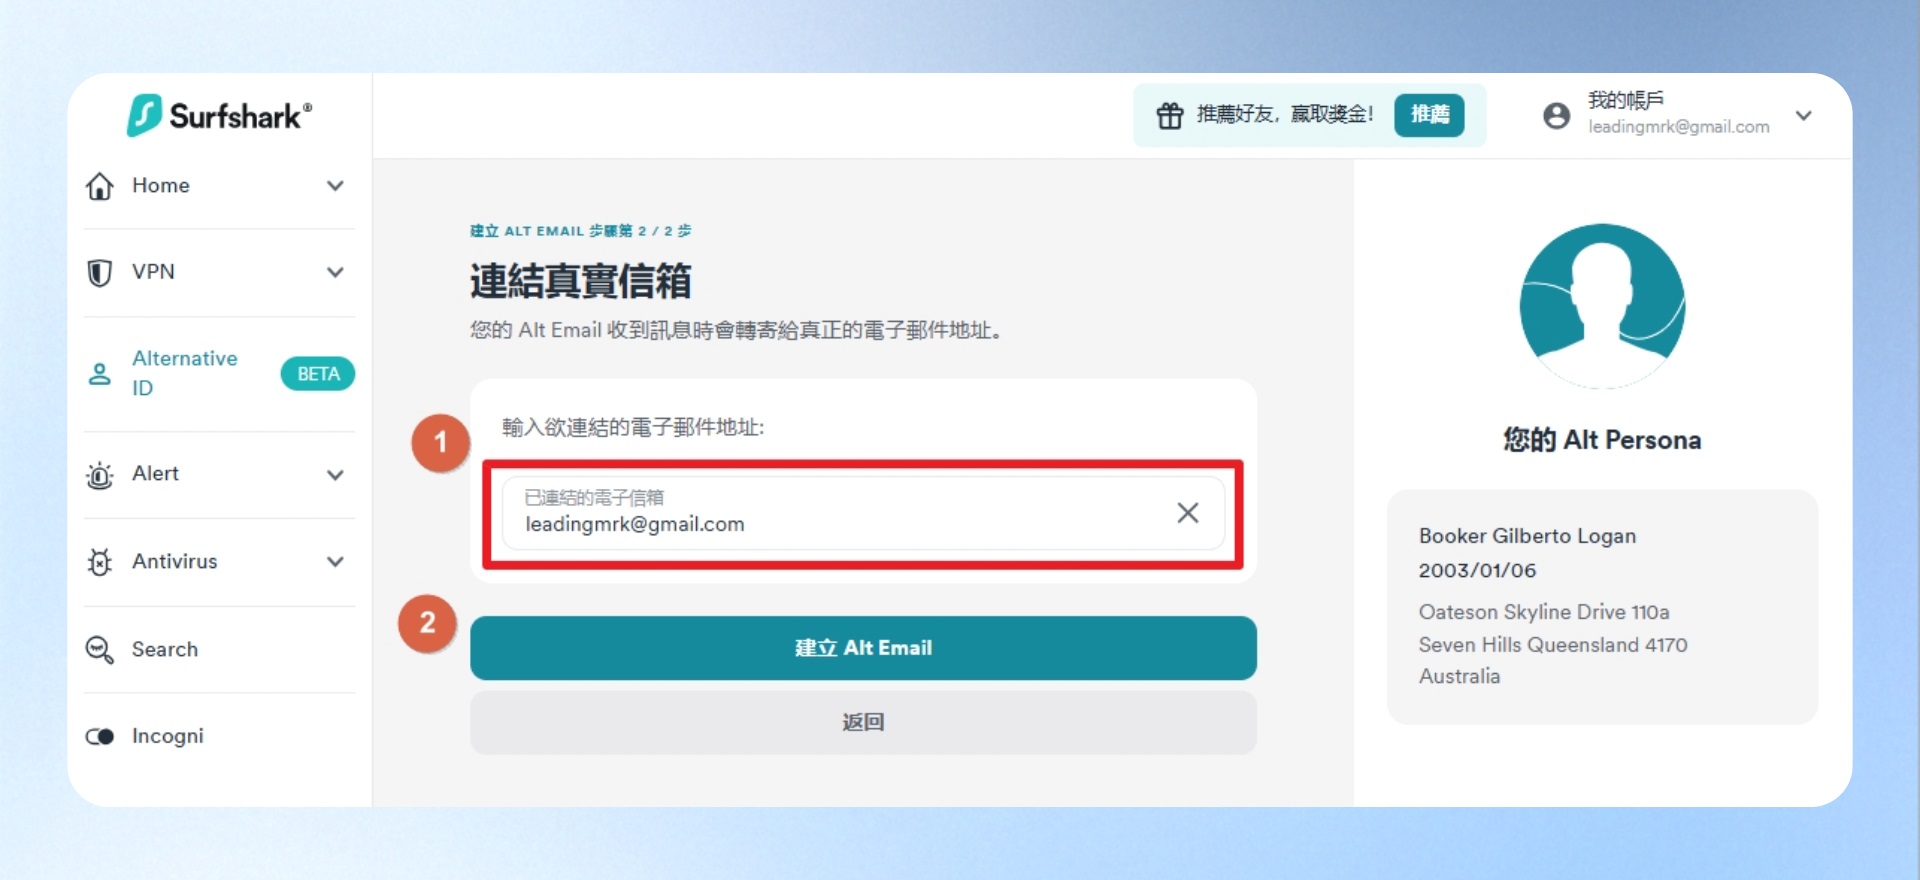Viewport: 1920px width, 880px height.
Task: Open the Alert sidebar item
Action: click(x=219, y=475)
